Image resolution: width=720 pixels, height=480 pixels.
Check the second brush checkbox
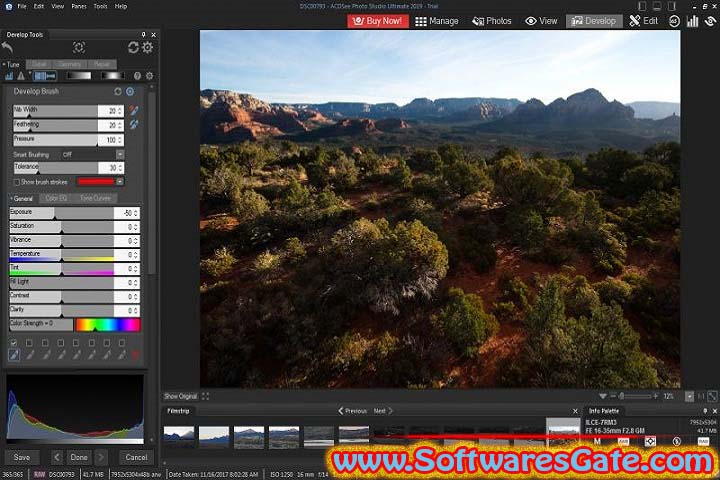click(x=29, y=343)
